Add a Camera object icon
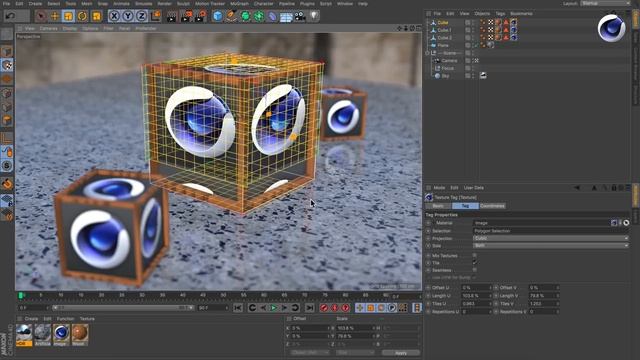 pos(300,16)
